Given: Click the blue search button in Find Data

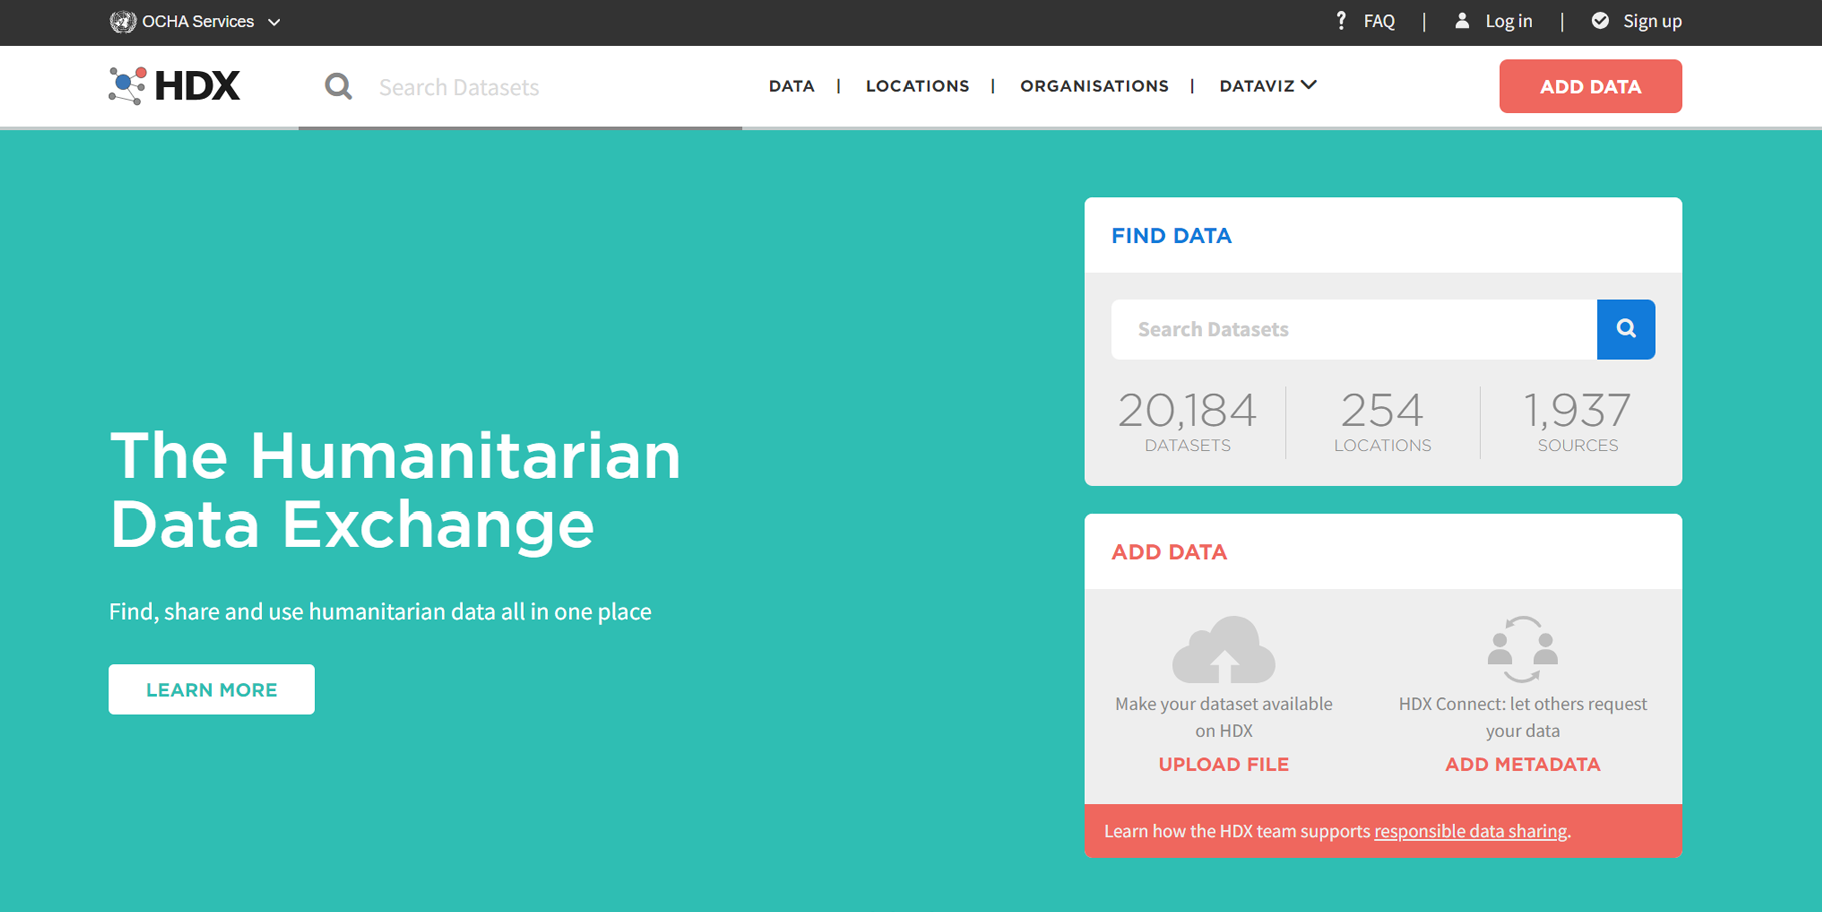Looking at the screenshot, I should coord(1626,329).
